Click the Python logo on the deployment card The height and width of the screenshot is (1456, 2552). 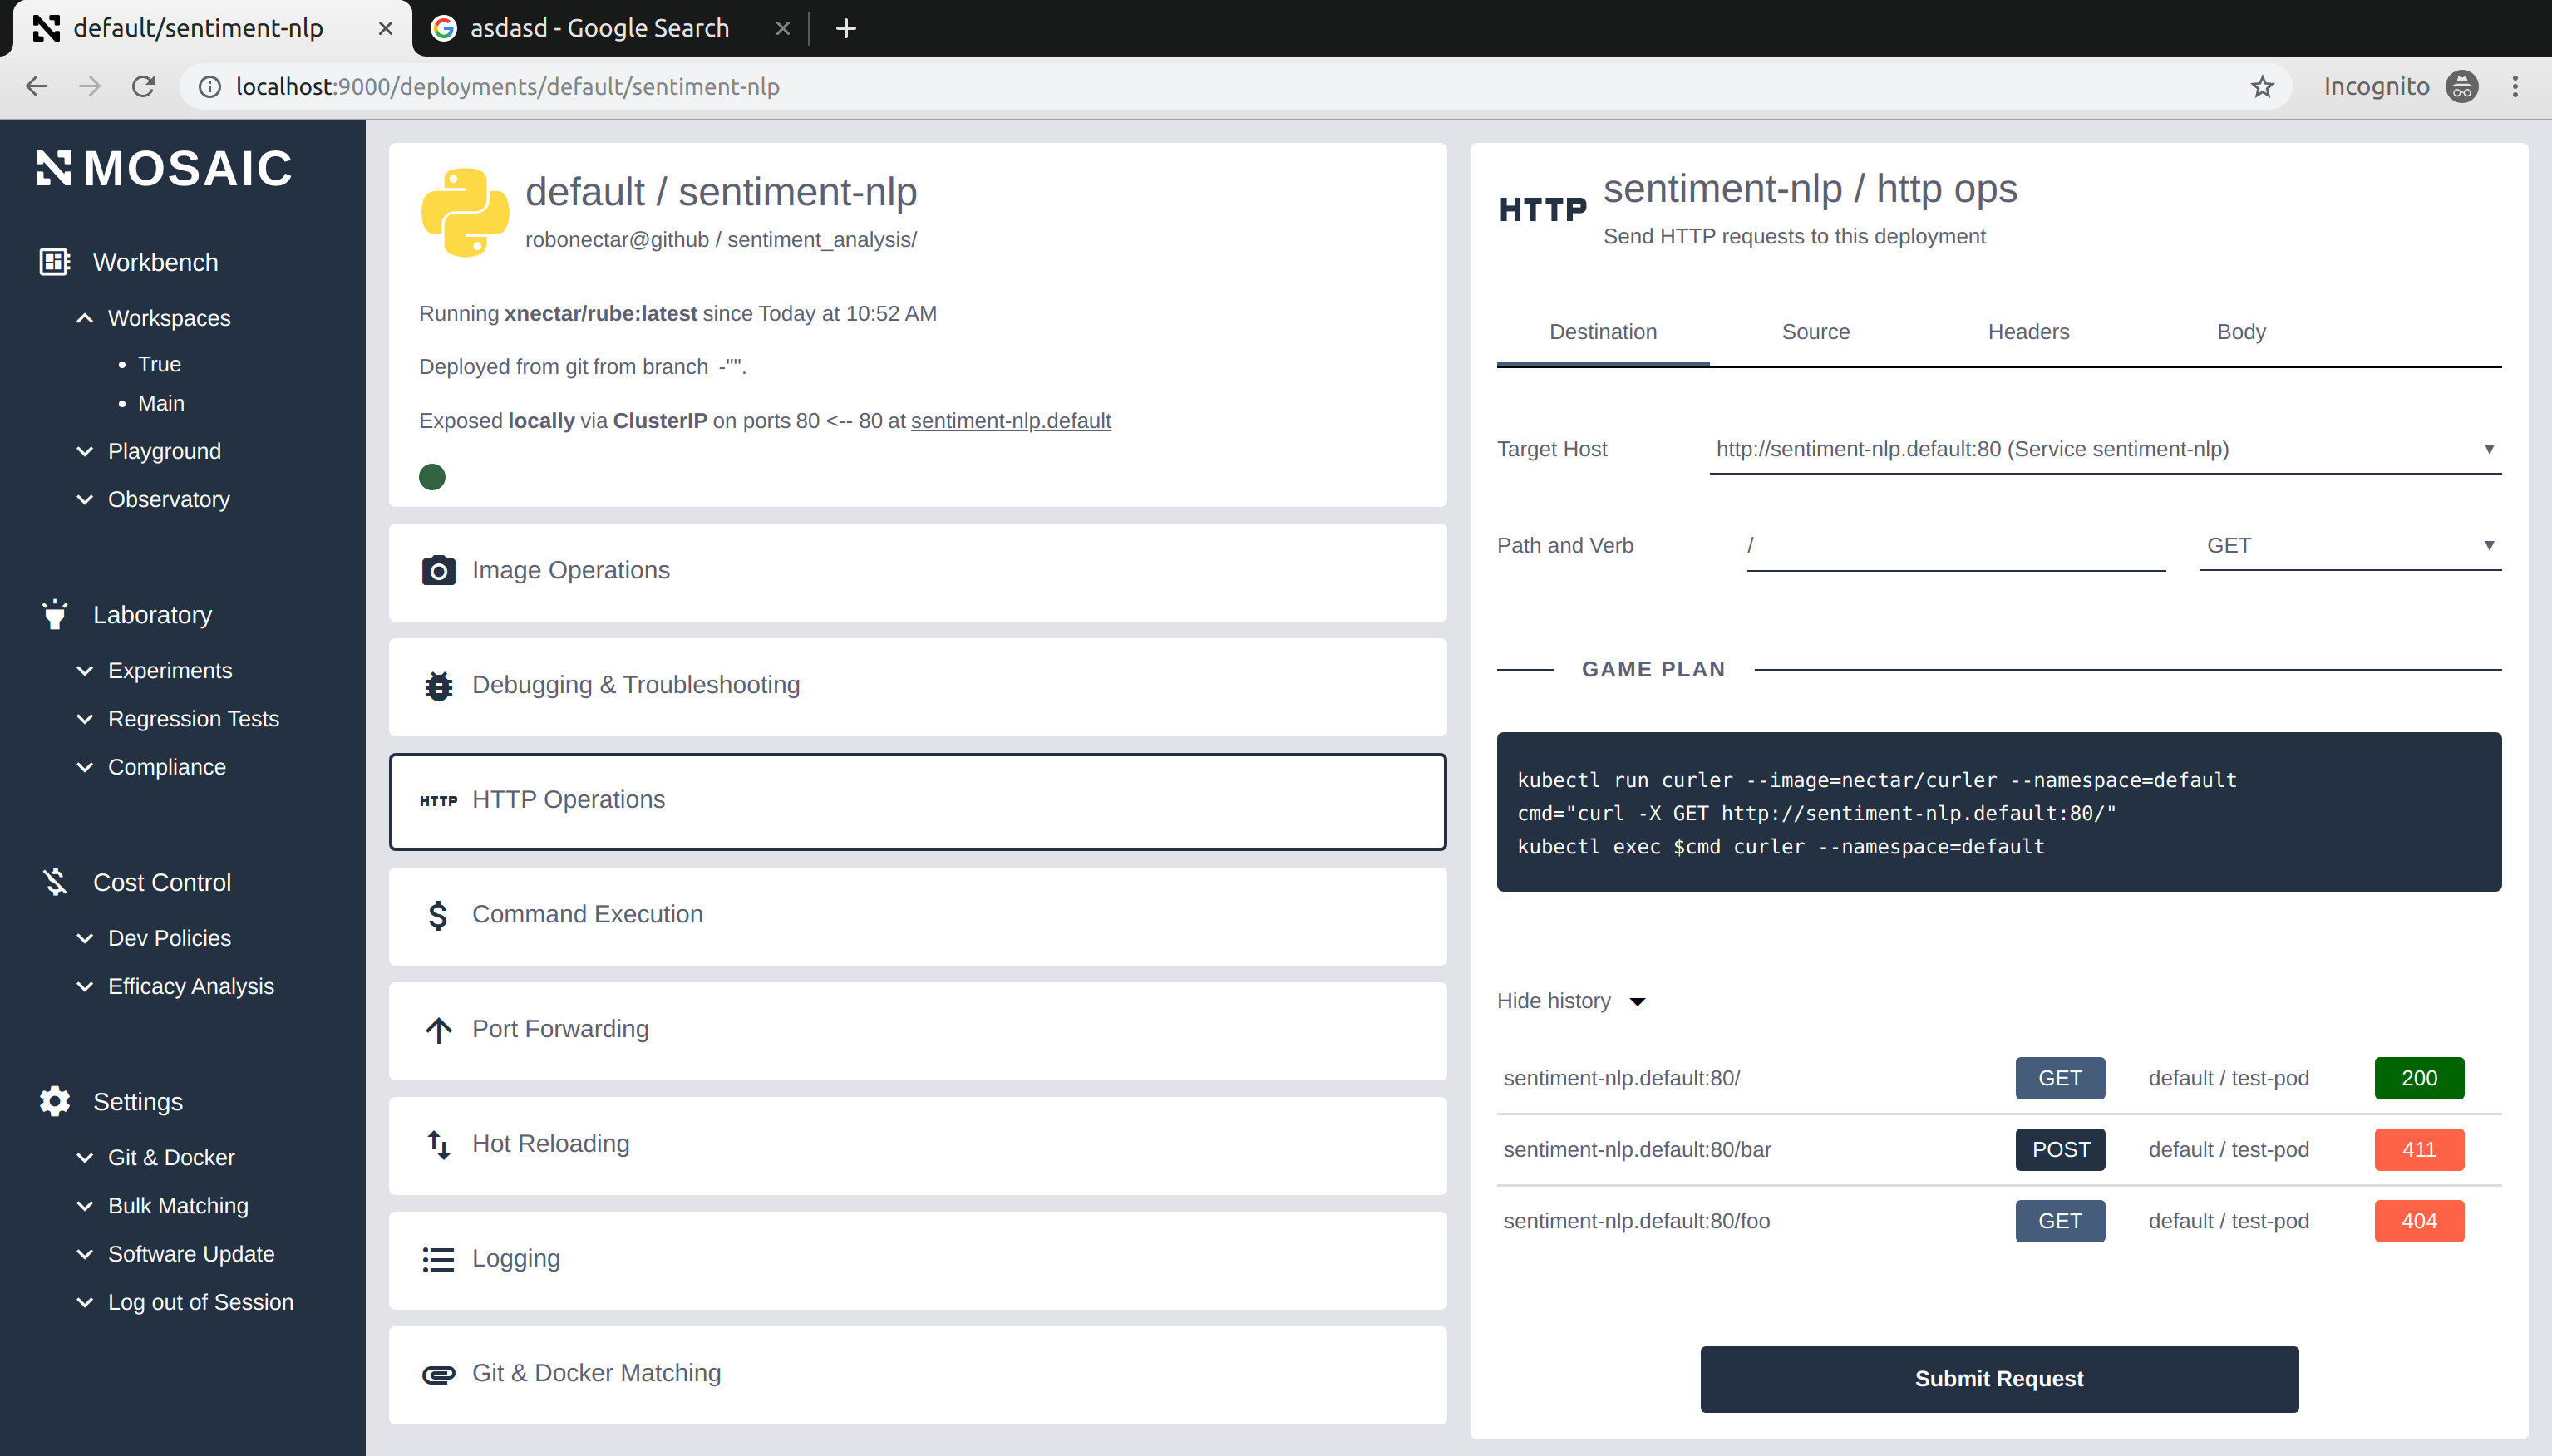coord(465,212)
